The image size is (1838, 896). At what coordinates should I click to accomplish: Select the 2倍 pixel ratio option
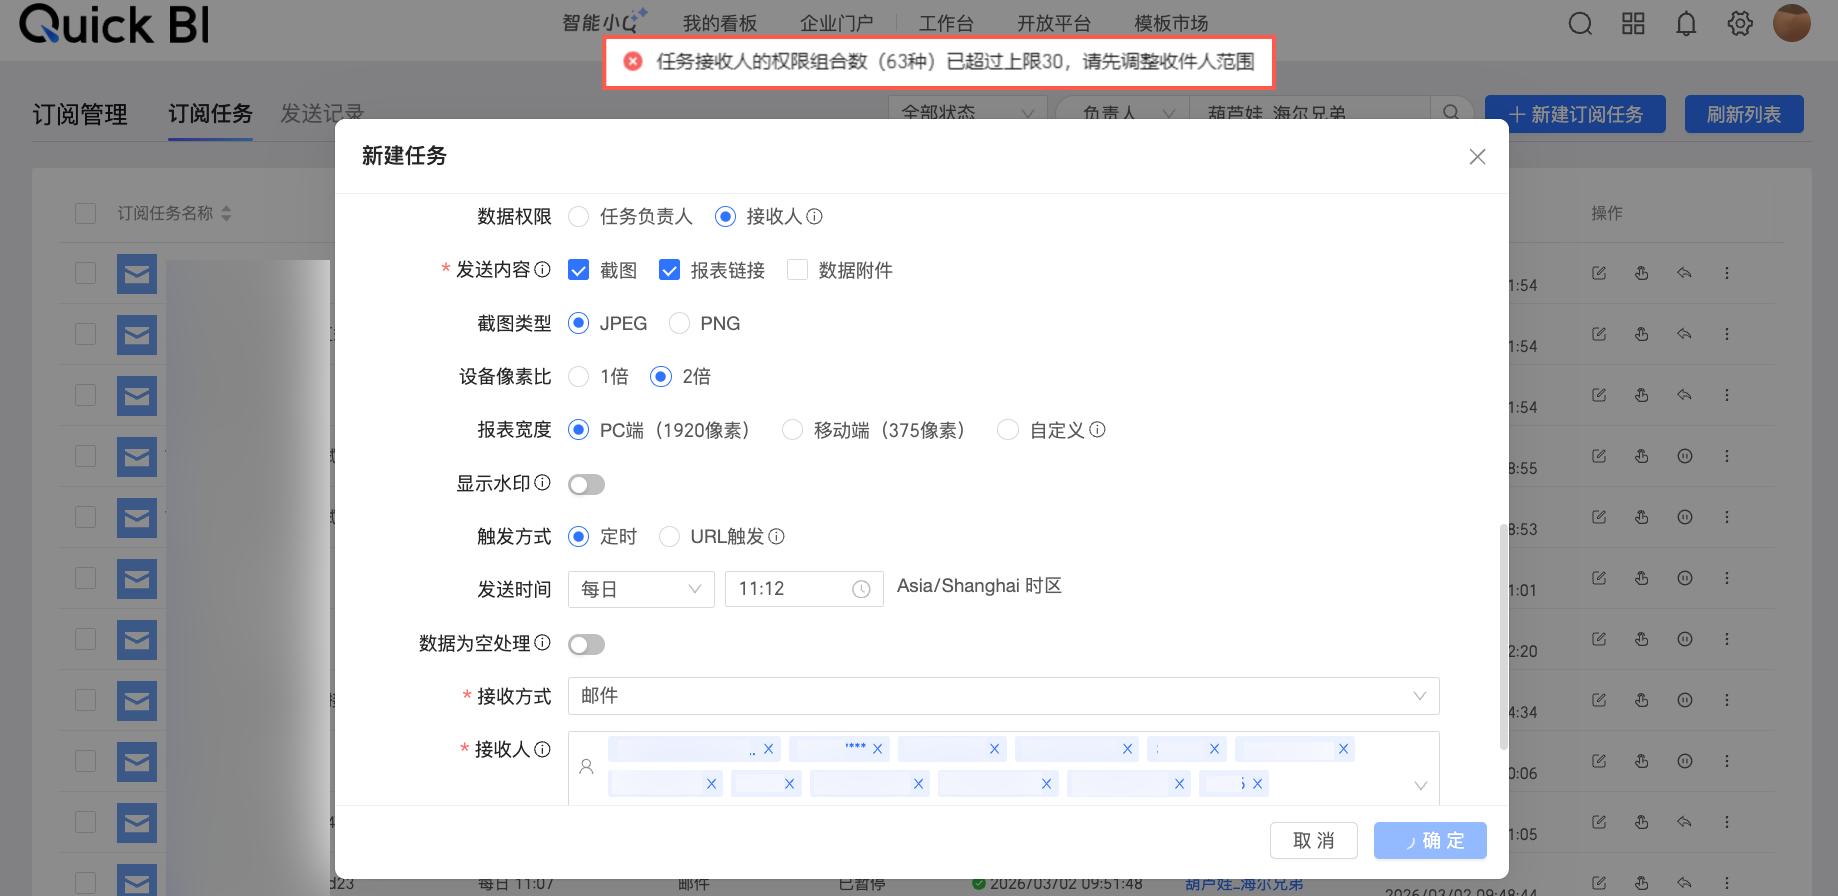660,376
